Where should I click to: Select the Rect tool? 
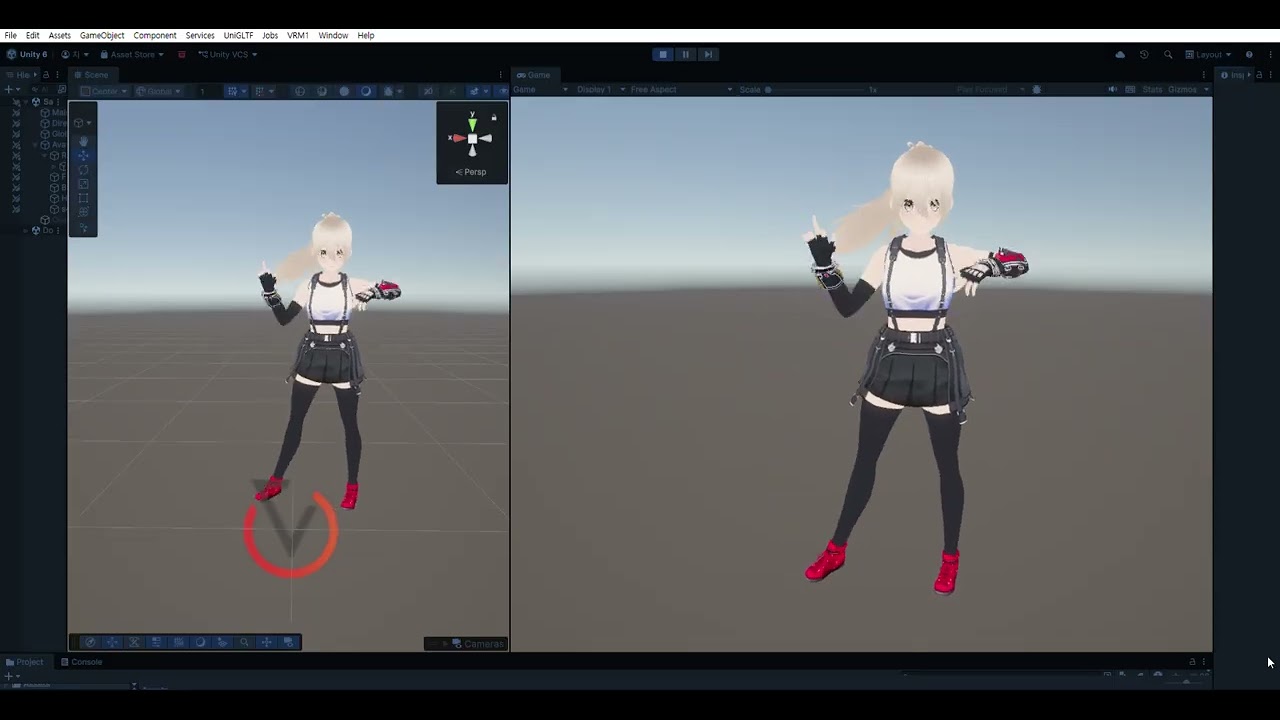click(x=83, y=198)
